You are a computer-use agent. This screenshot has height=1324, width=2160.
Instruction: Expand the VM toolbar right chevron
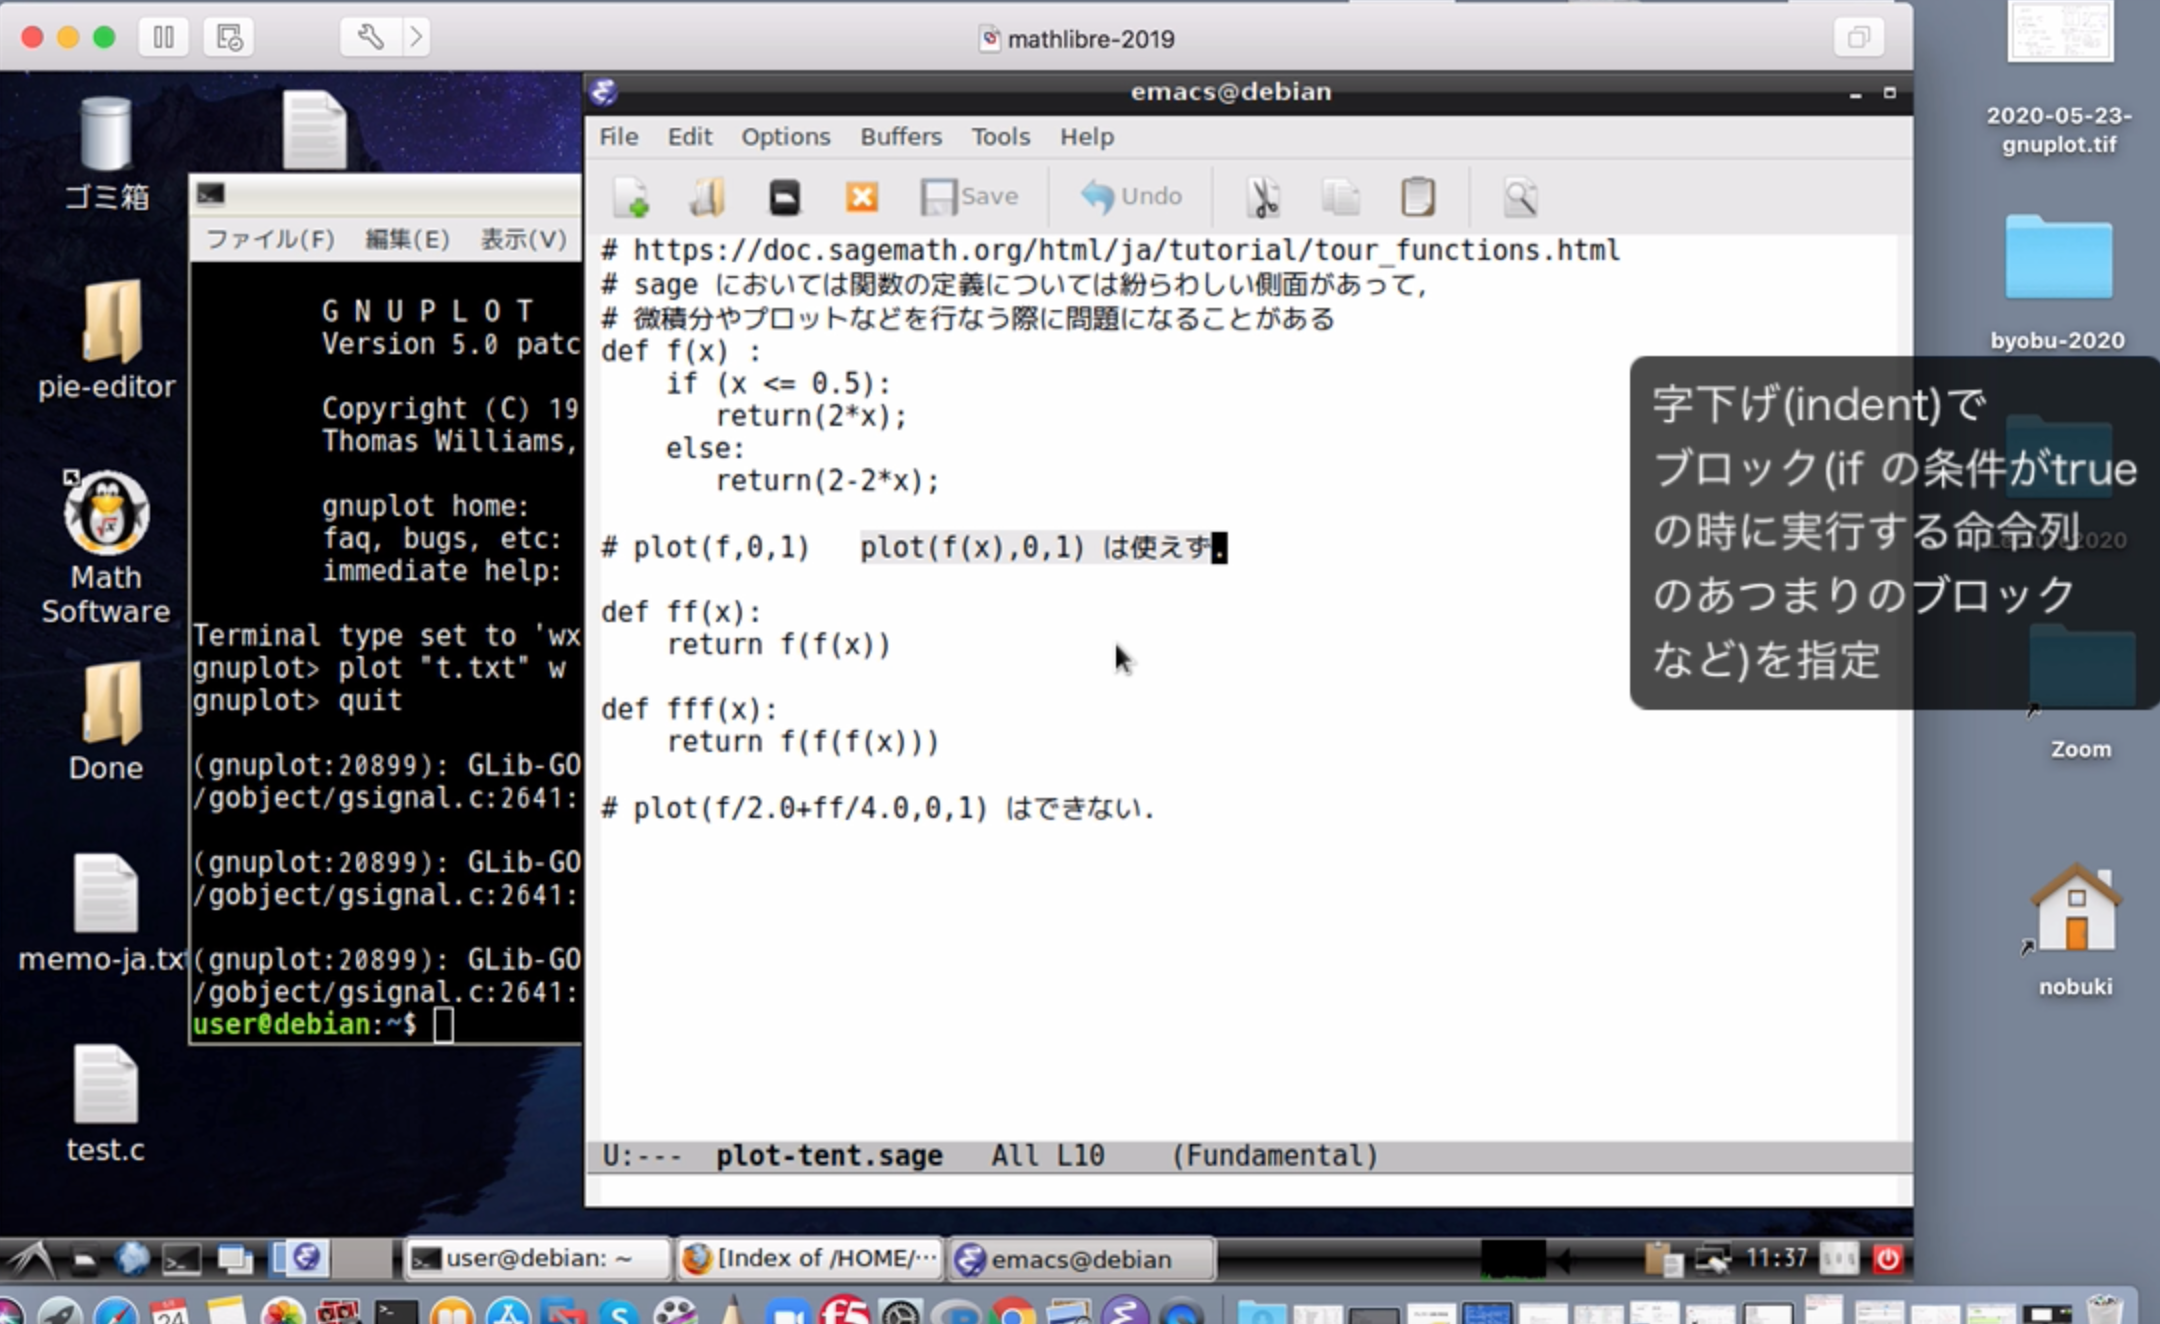[416, 37]
